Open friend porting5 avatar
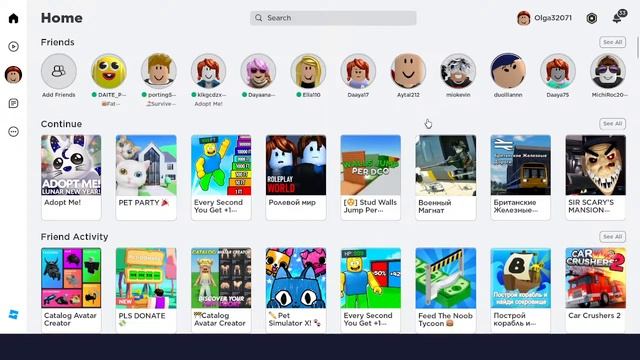640x360 pixels. click(x=159, y=71)
